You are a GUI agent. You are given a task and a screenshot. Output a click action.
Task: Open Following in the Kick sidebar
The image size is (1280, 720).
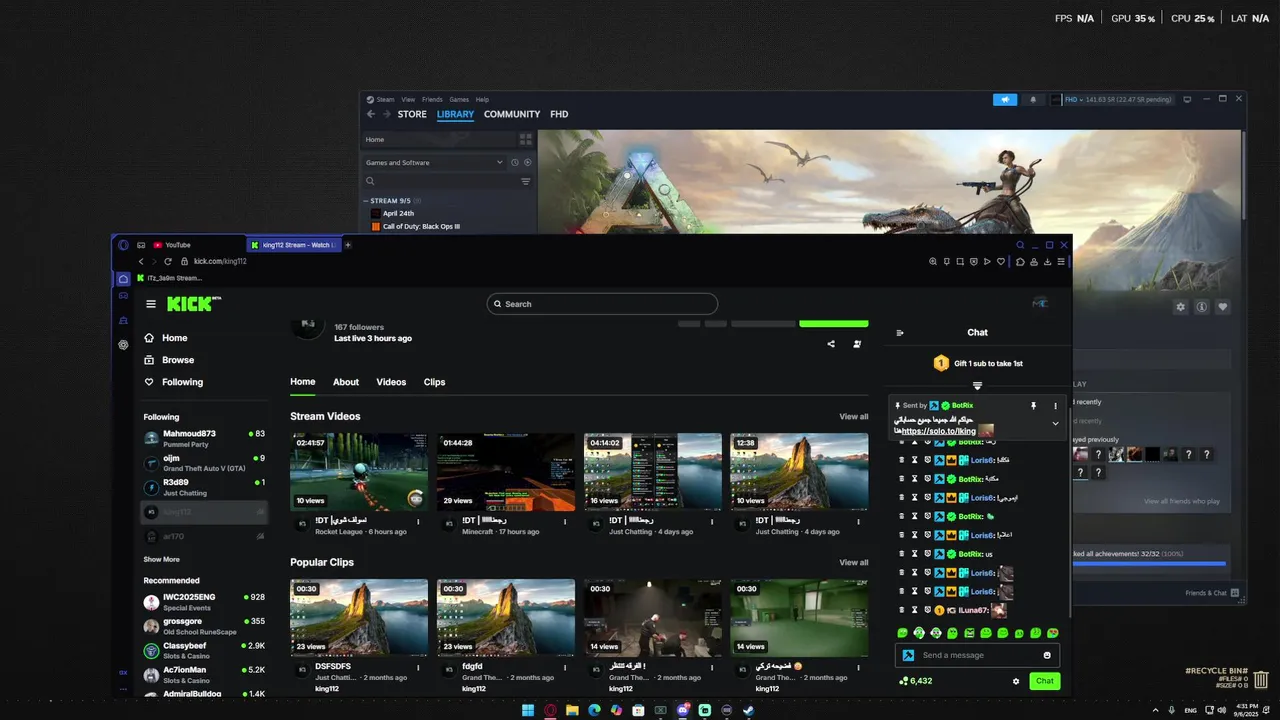[x=173, y=382]
